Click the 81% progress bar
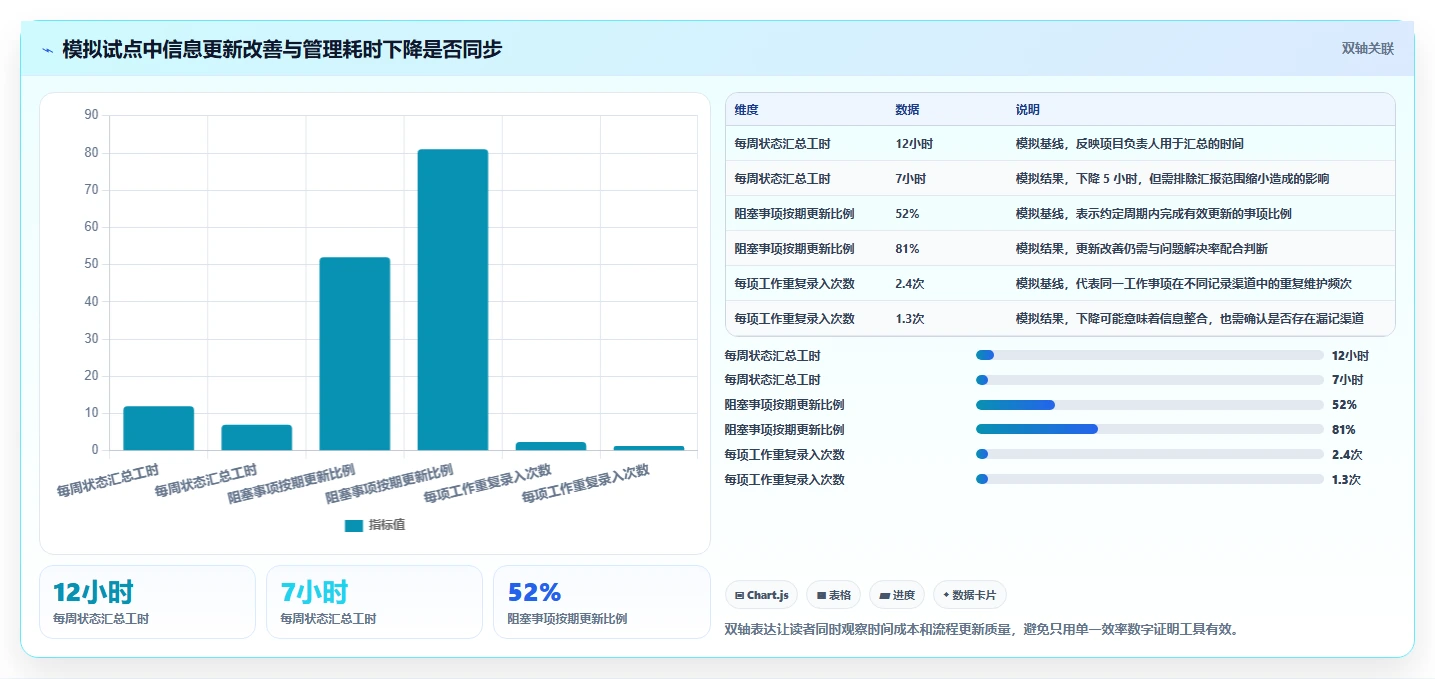 (1150, 430)
